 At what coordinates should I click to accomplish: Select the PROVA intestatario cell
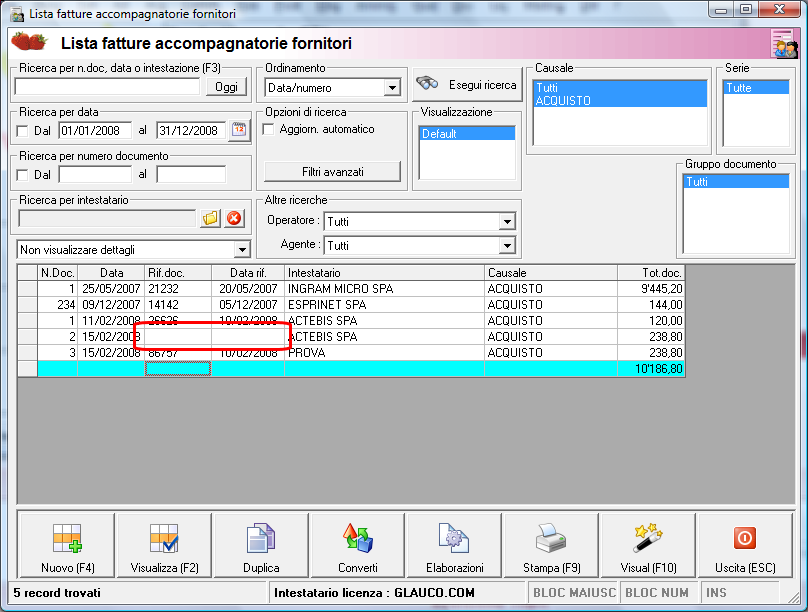pyautogui.click(x=384, y=352)
